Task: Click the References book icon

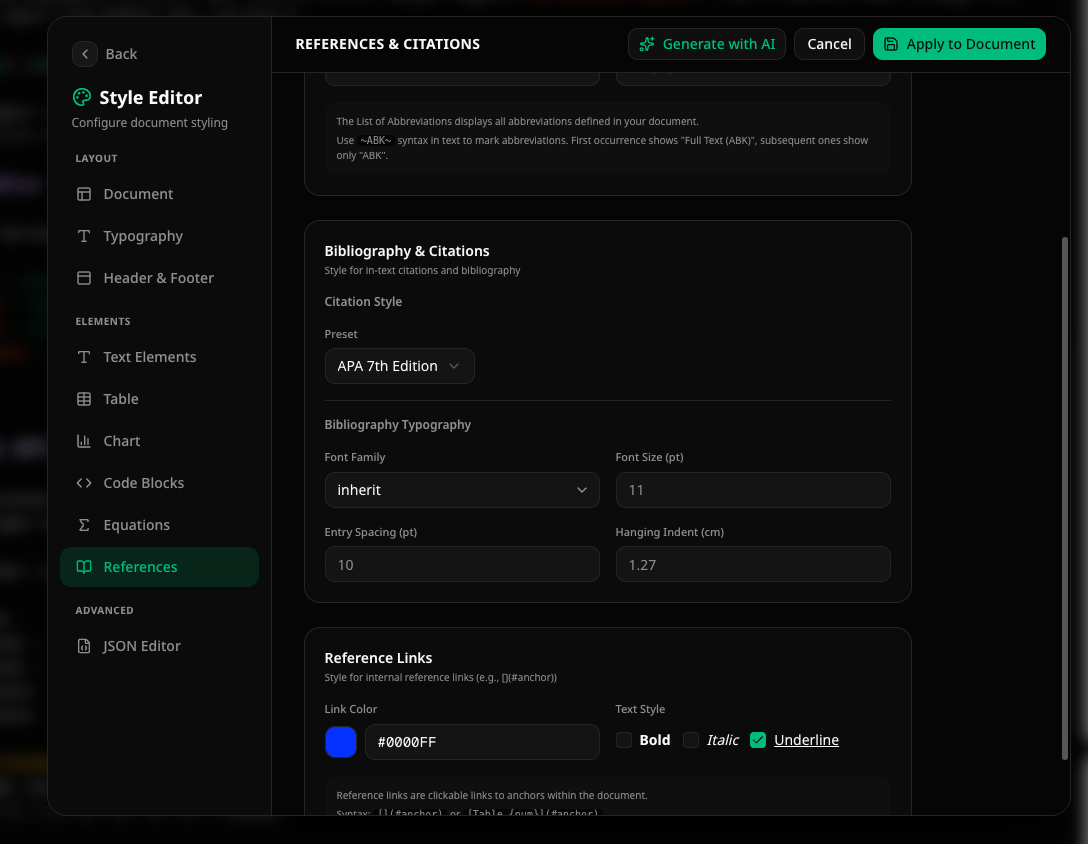Action: click(84, 567)
